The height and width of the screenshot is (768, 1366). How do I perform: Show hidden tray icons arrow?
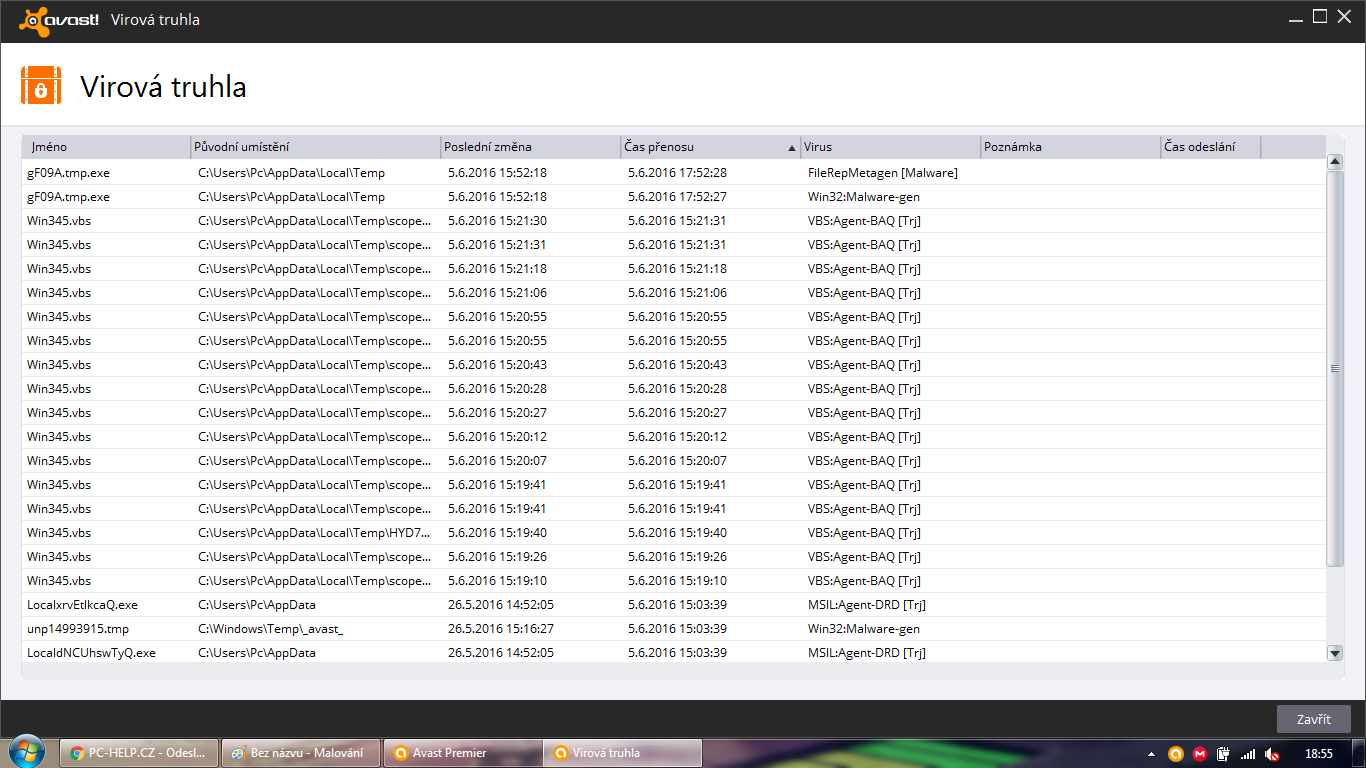click(x=1151, y=753)
